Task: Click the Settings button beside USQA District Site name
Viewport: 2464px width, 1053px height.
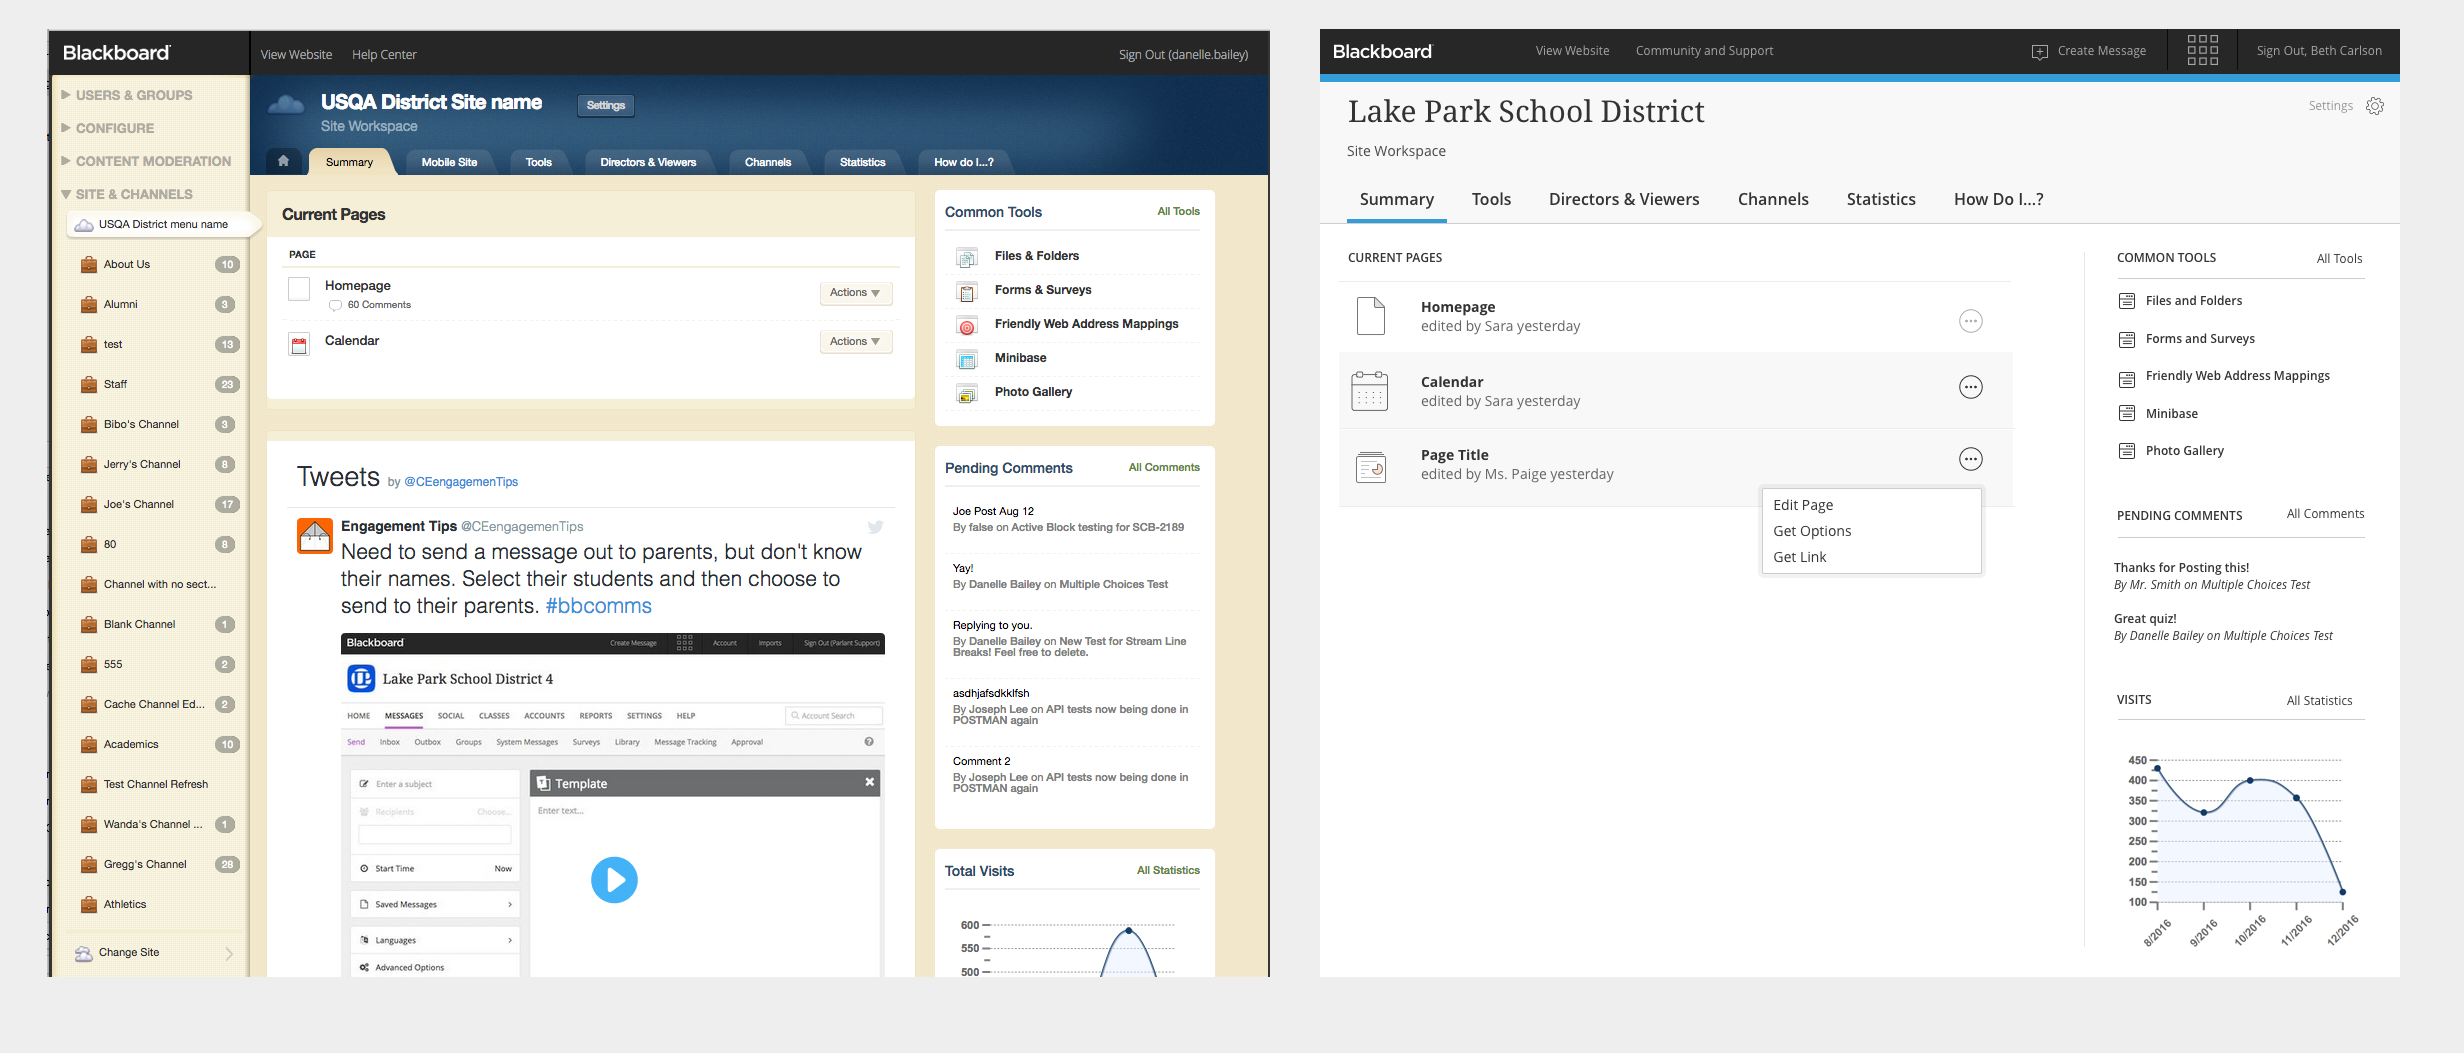Action: tap(606, 105)
